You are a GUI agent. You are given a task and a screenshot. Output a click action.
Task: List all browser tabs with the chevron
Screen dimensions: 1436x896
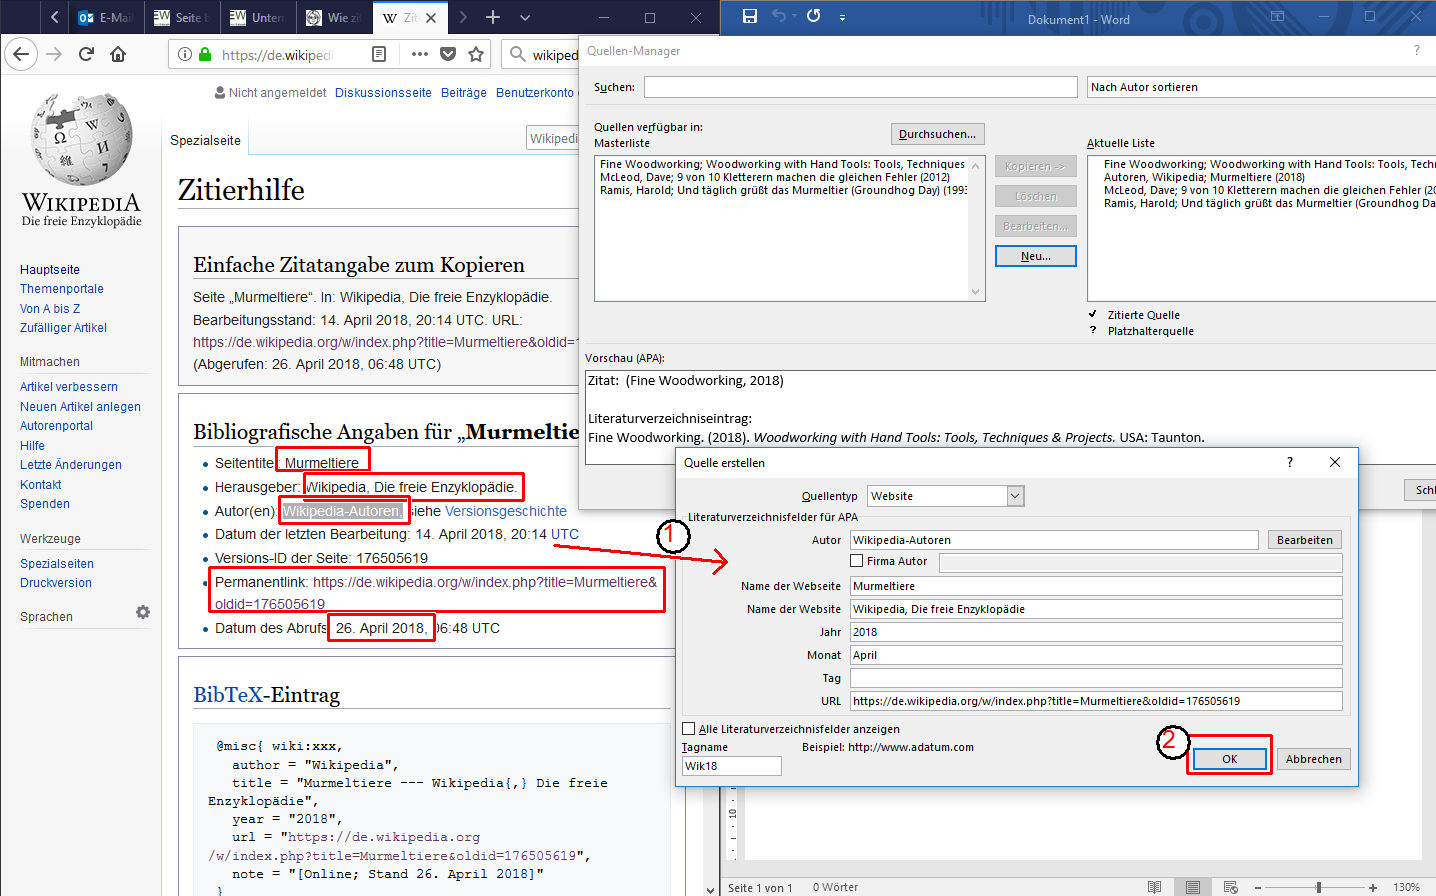coord(525,17)
